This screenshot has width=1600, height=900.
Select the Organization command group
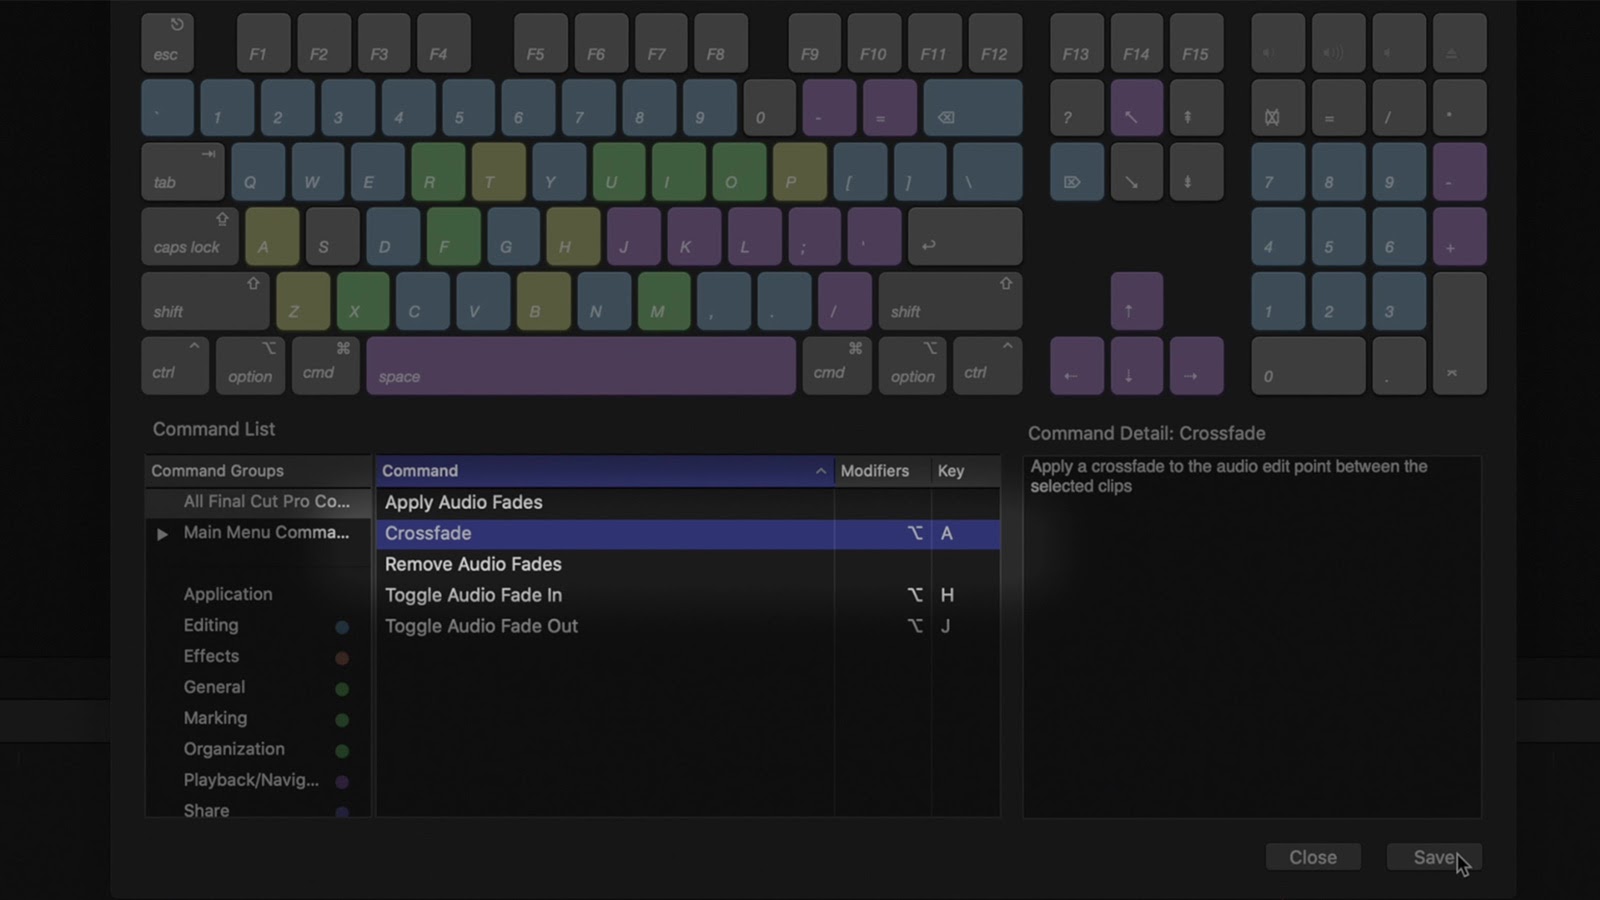click(x=234, y=749)
